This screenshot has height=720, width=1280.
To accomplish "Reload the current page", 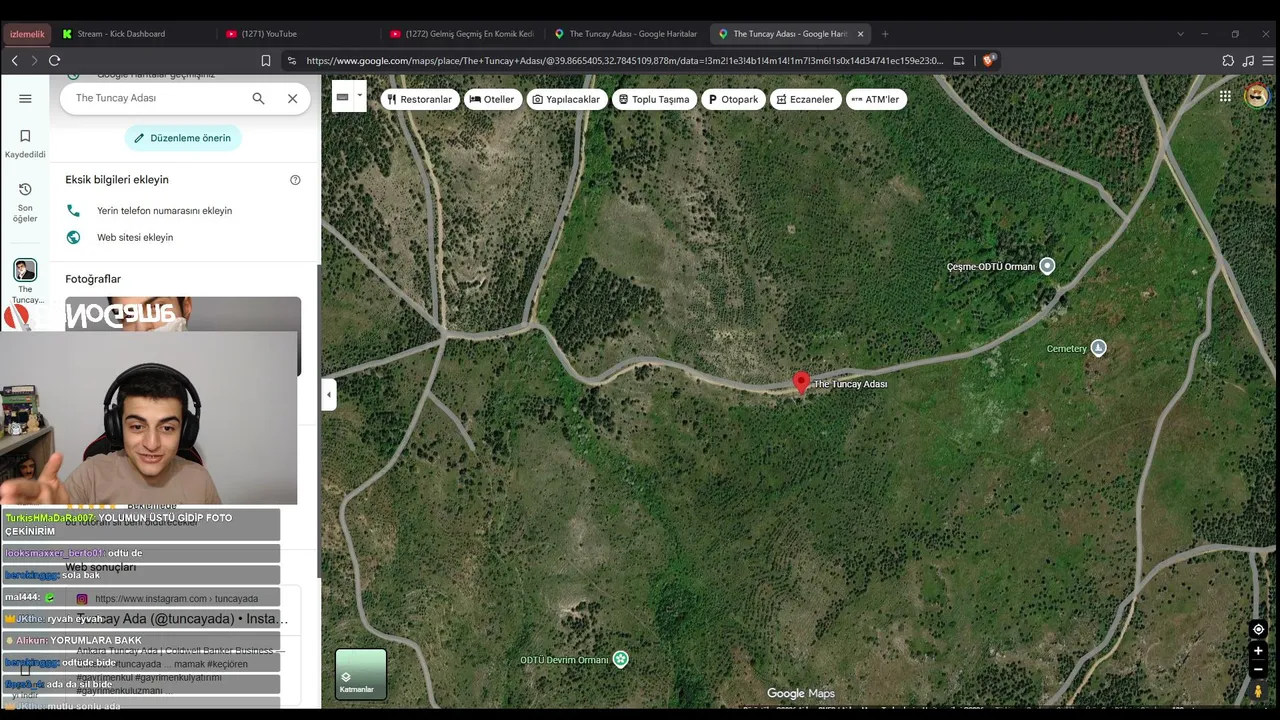I will (x=54, y=60).
